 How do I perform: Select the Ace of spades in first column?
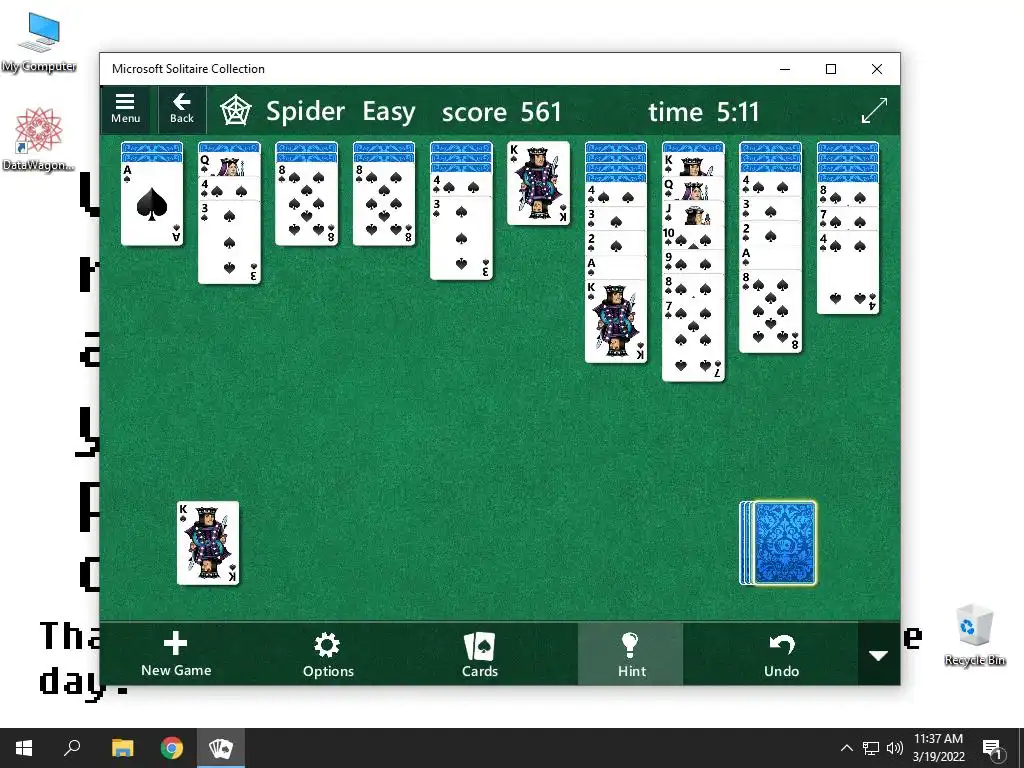click(x=152, y=203)
